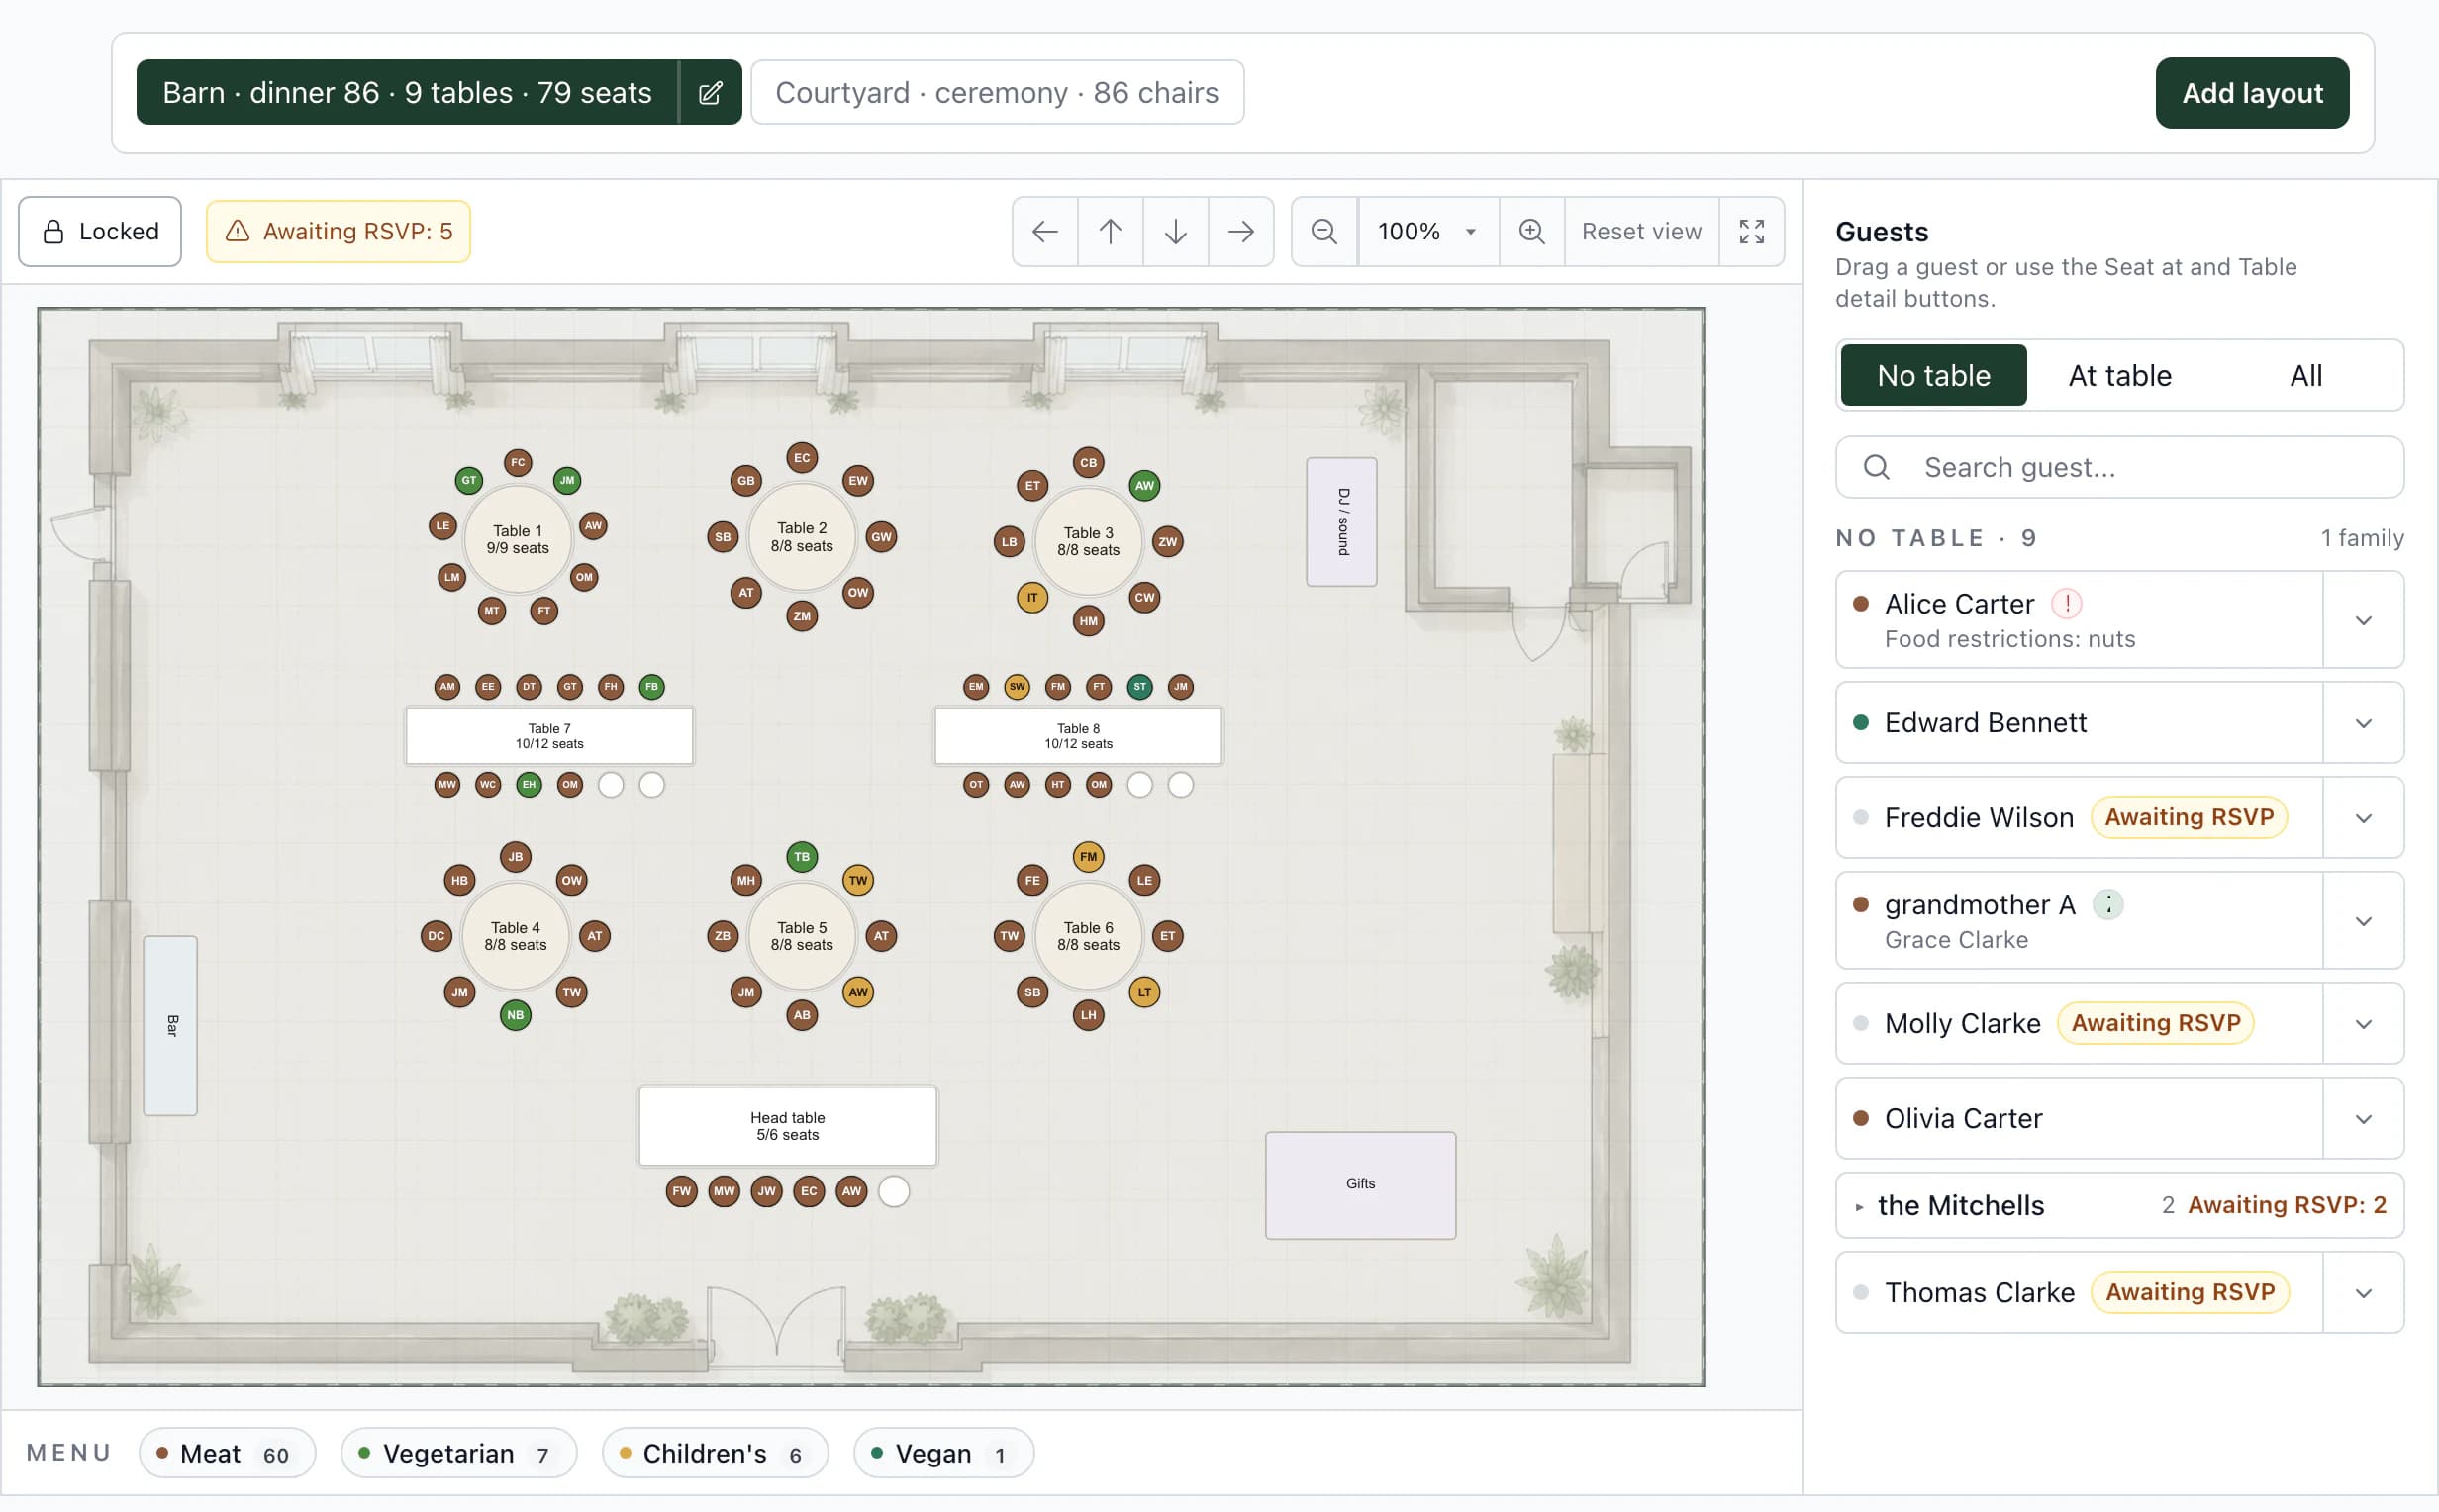Click the Add layout button
The height and width of the screenshot is (1512, 2439).
pyautogui.click(x=2251, y=93)
